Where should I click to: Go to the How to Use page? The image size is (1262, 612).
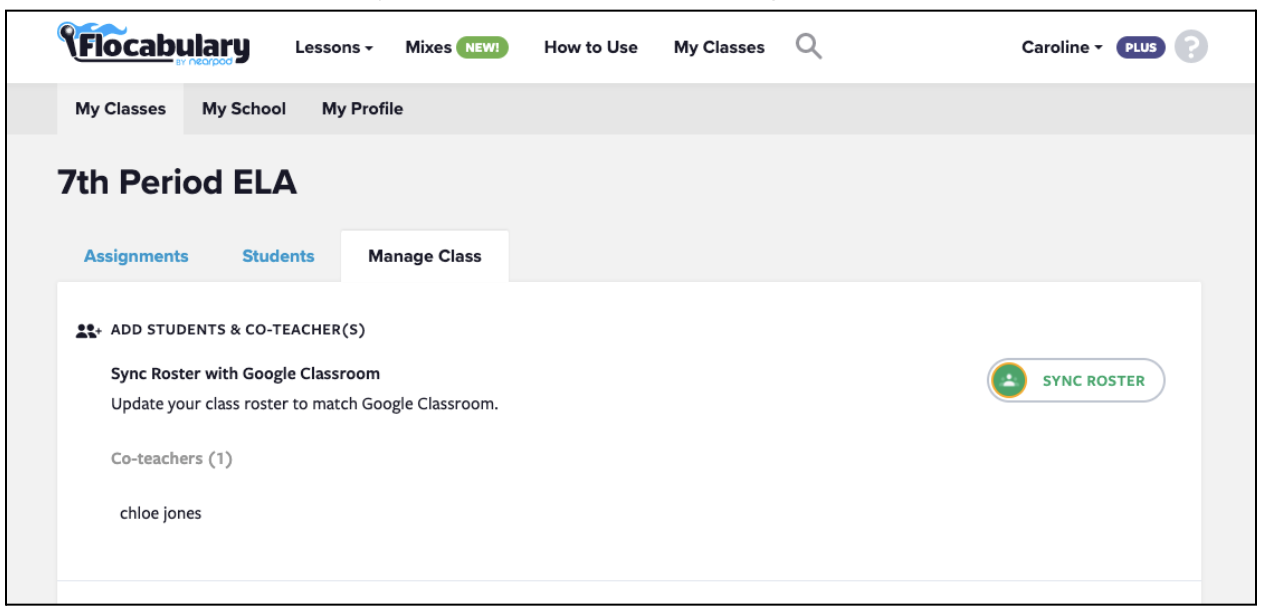click(590, 47)
